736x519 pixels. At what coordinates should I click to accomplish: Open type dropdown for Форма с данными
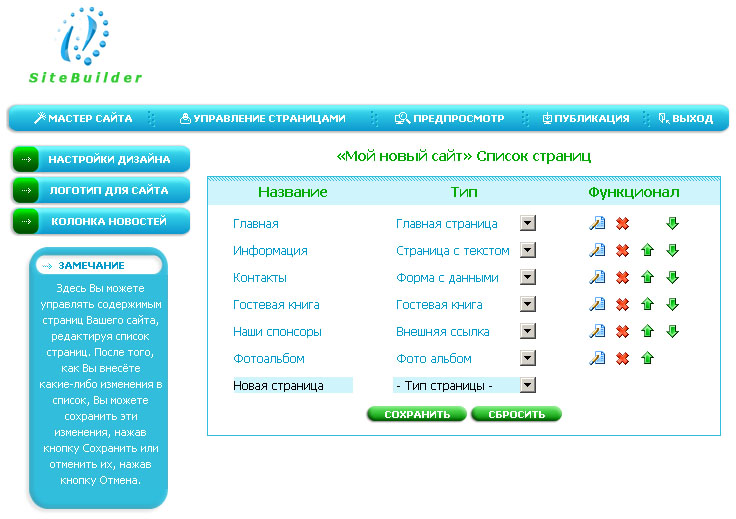[x=528, y=277]
